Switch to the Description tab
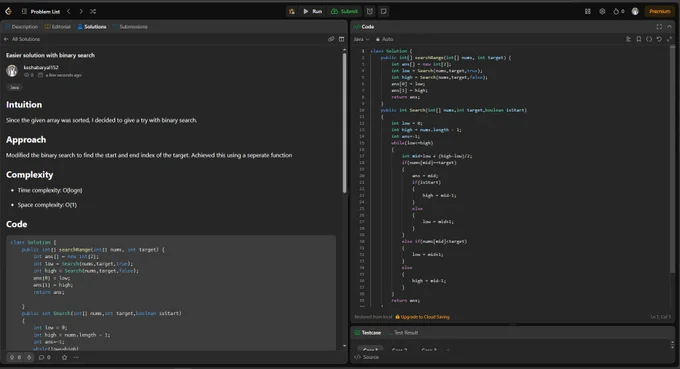This screenshot has height=369, width=680. 21,27
